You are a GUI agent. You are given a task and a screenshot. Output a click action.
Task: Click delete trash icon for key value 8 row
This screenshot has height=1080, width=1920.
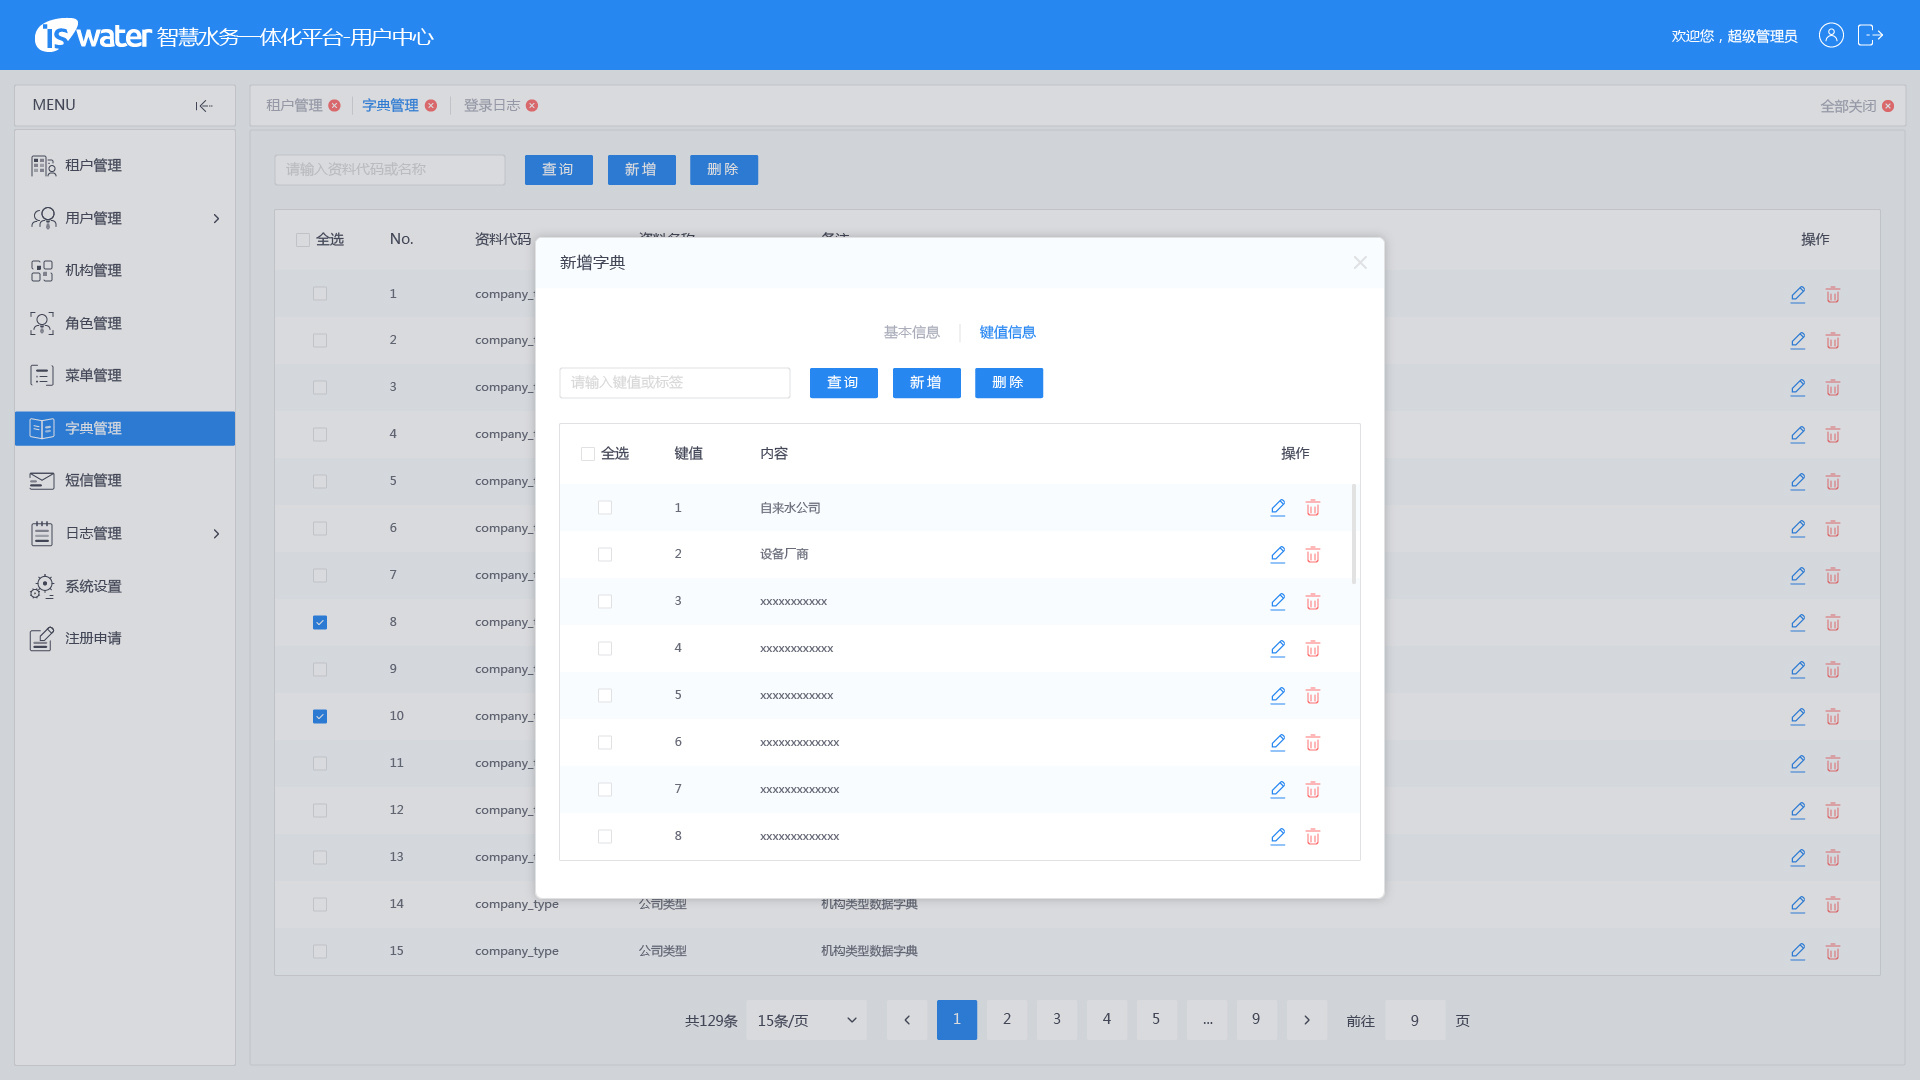(1312, 837)
